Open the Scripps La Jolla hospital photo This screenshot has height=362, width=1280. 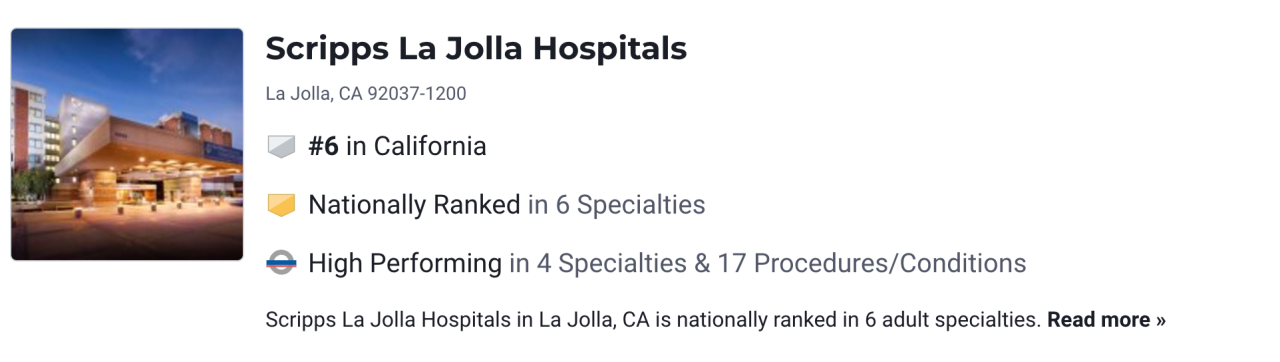127,144
